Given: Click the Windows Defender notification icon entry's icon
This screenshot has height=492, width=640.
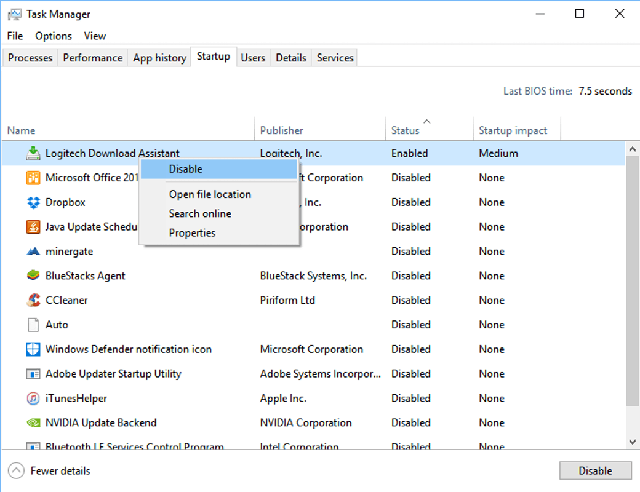Looking at the screenshot, I should tap(32, 350).
